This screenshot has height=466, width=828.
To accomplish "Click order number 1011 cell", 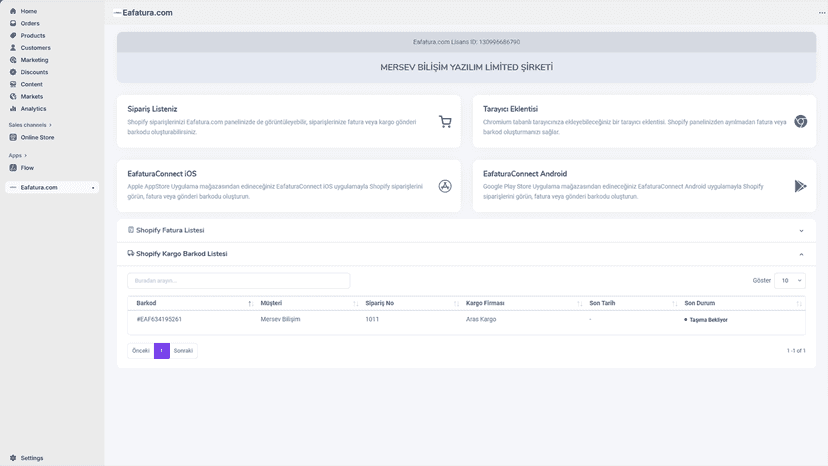I will click(x=372, y=319).
